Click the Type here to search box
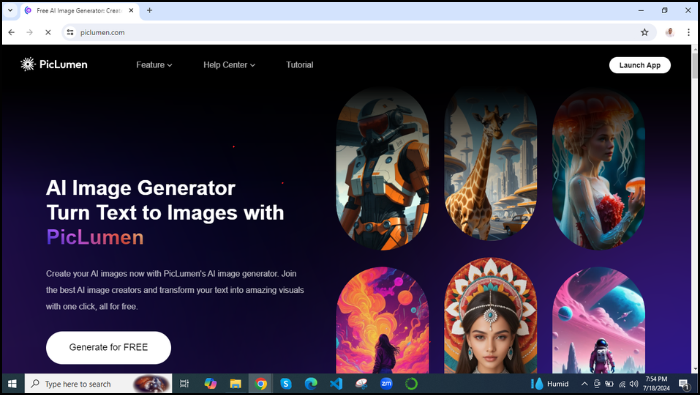This screenshot has width=700, height=395. (x=98, y=384)
